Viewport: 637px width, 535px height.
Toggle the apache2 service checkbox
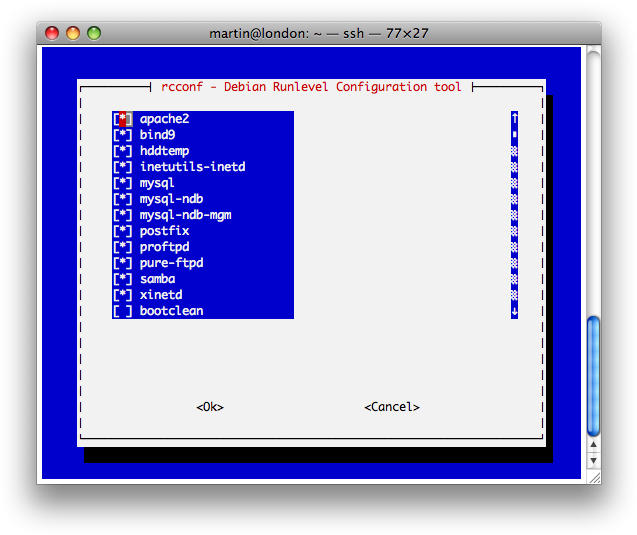123,119
